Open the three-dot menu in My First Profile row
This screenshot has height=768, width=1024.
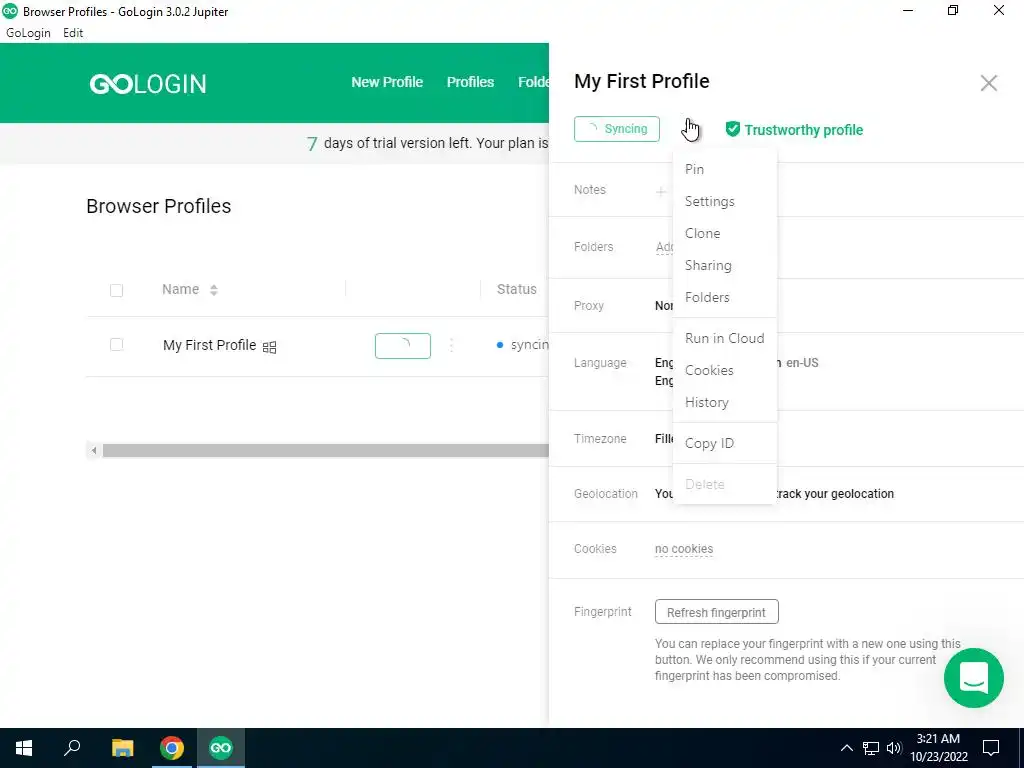point(451,345)
